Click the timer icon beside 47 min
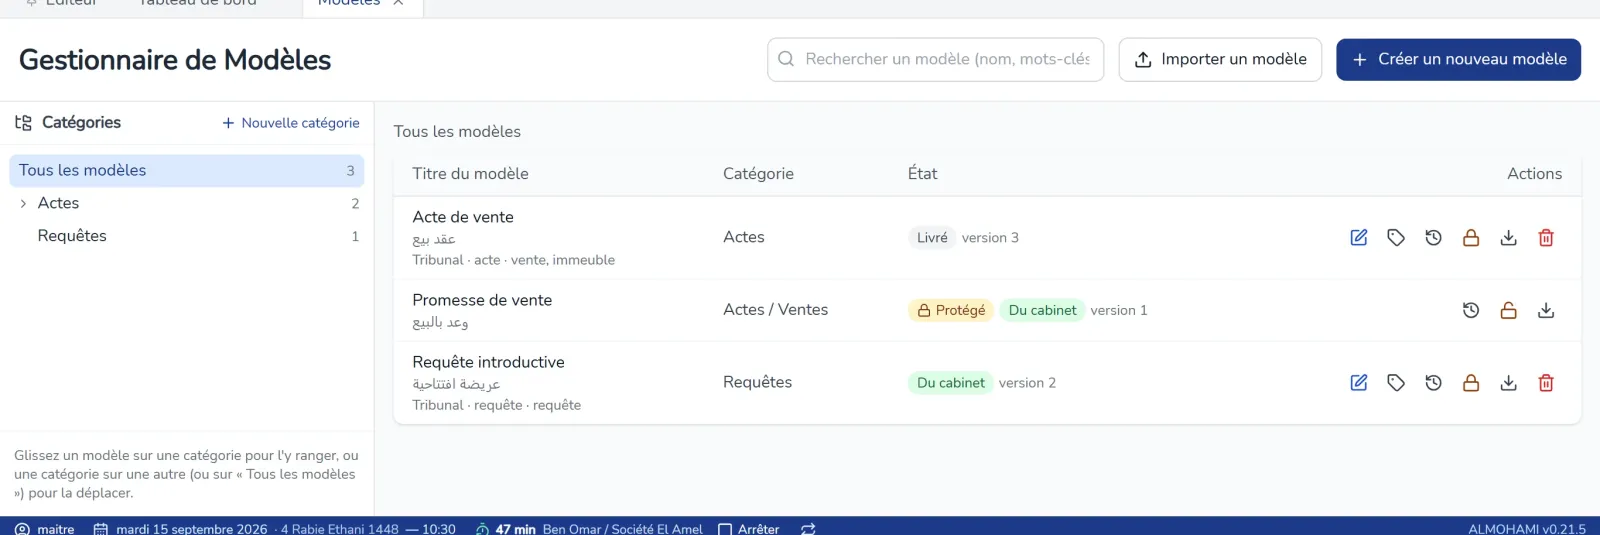 pyautogui.click(x=482, y=529)
